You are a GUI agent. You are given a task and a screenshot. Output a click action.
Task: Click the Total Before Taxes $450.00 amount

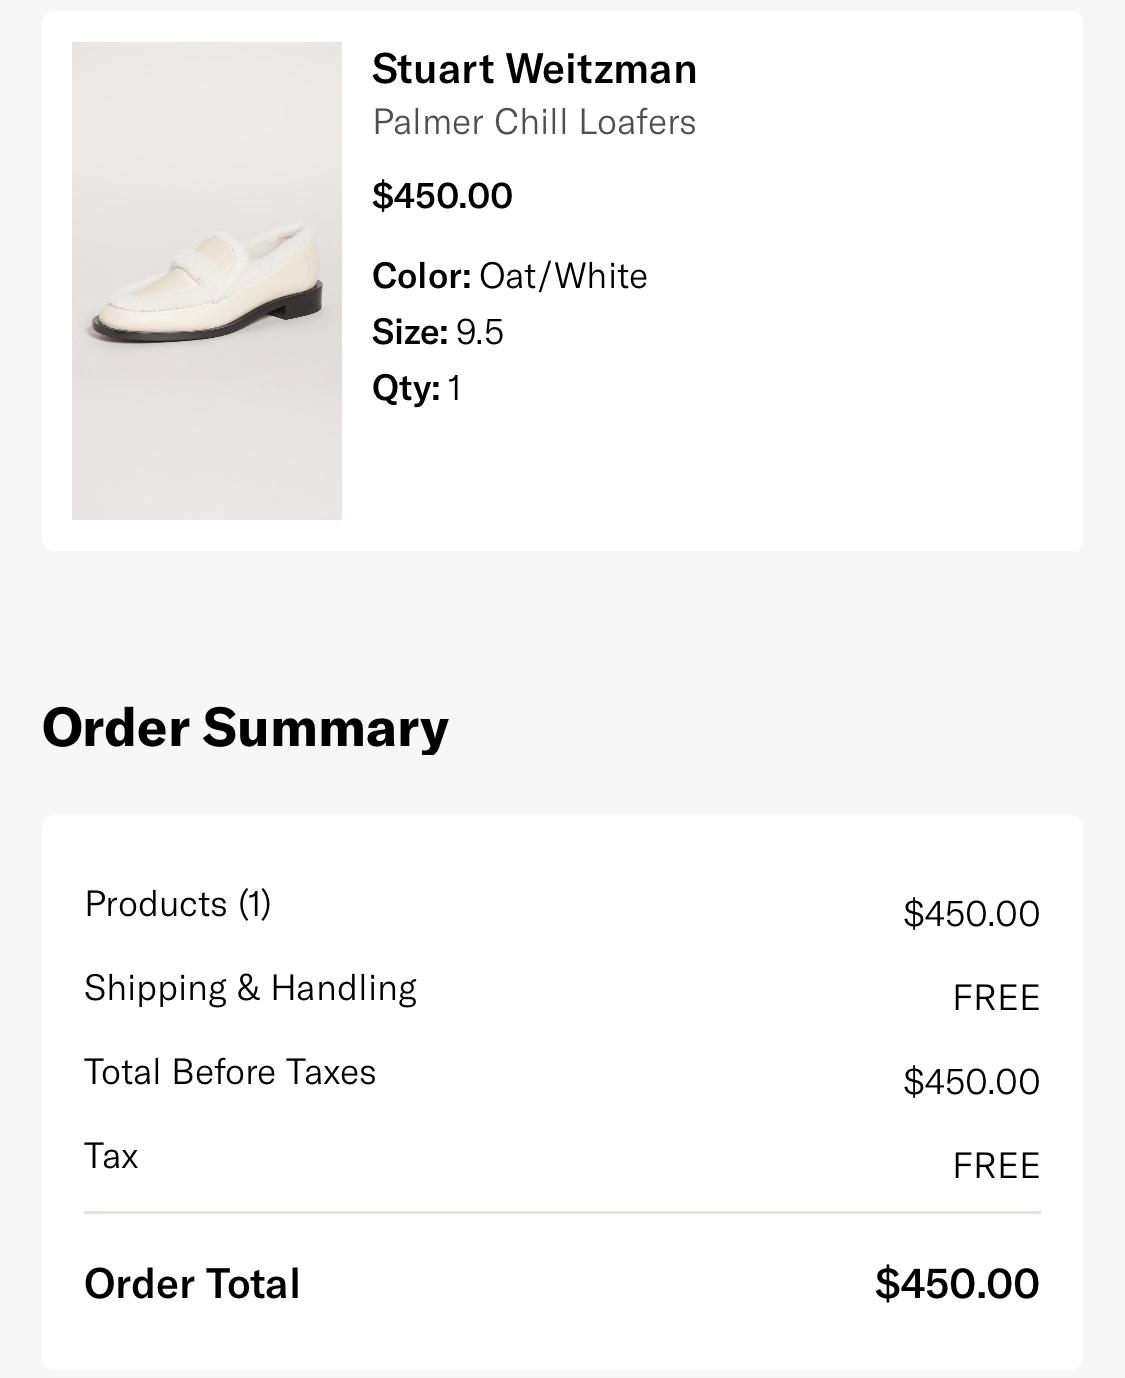tap(971, 1081)
